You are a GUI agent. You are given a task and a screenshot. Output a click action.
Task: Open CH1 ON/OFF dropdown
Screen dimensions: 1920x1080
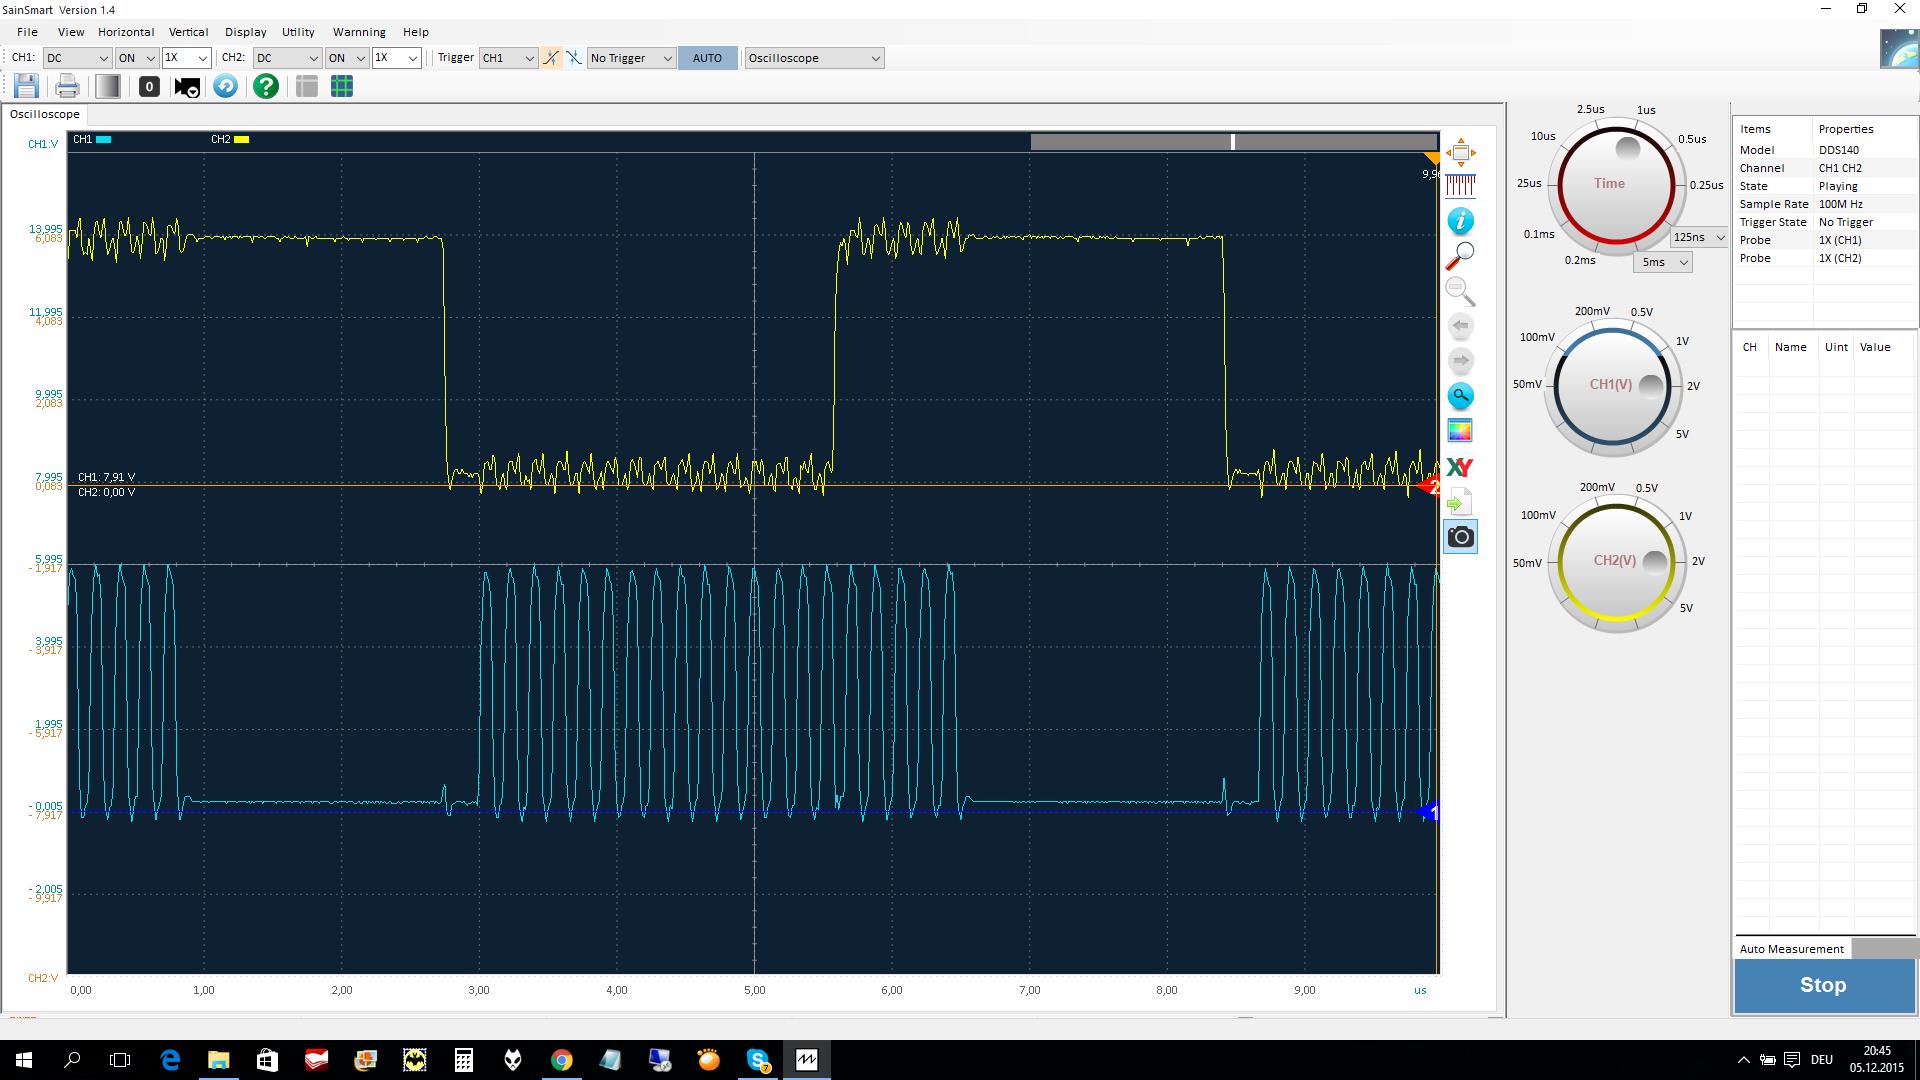click(x=137, y=58)
